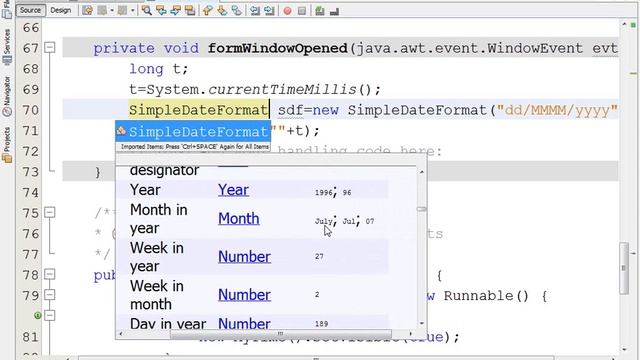Click Runnable() text on line 79

[486, 296]
